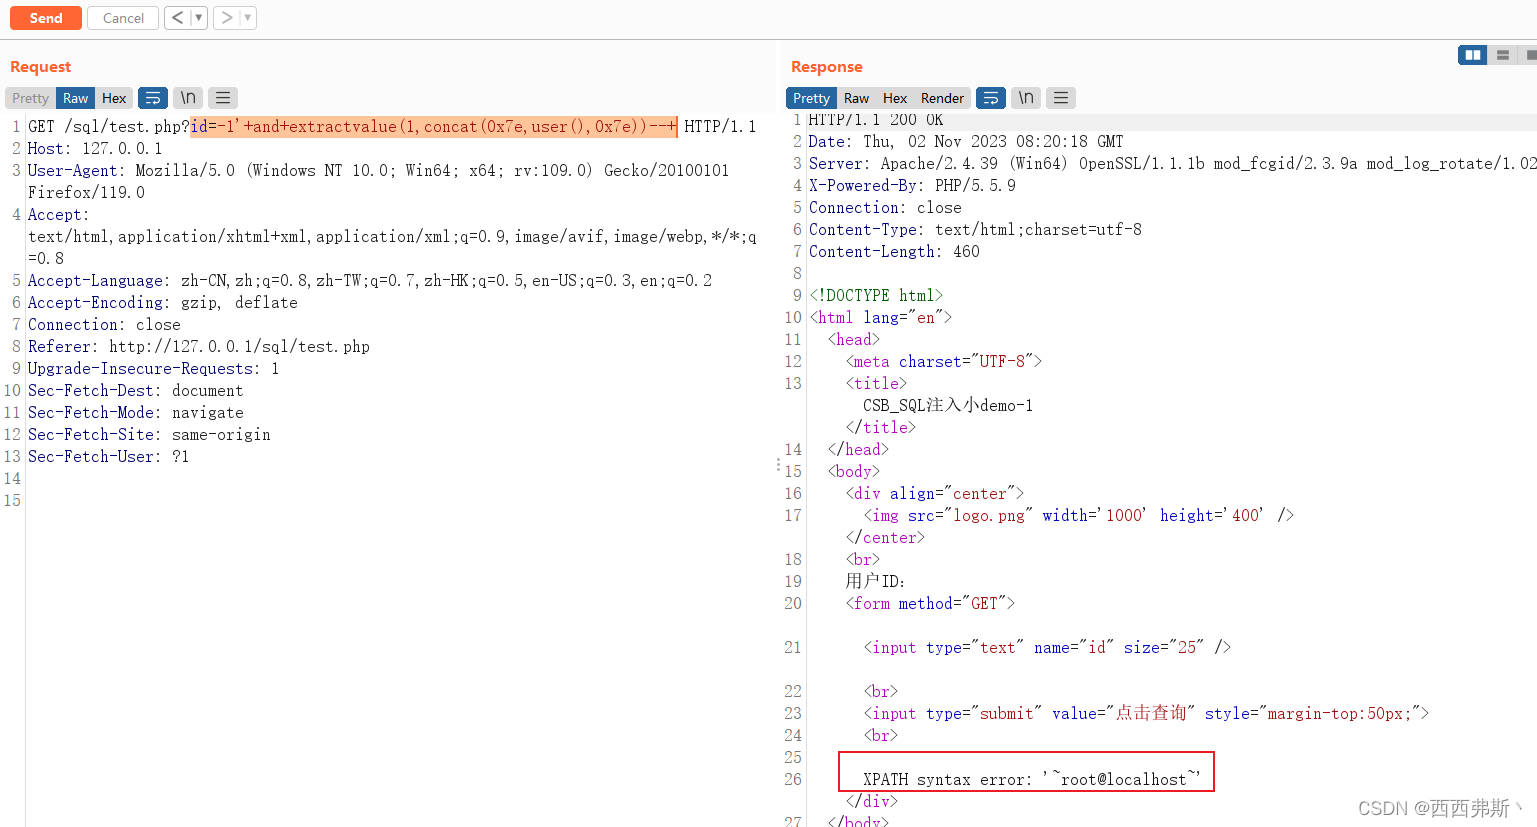Viewport: 1537px width, 827px height.
Task: Click the input type text name id line
Action: pos(1047,647)
